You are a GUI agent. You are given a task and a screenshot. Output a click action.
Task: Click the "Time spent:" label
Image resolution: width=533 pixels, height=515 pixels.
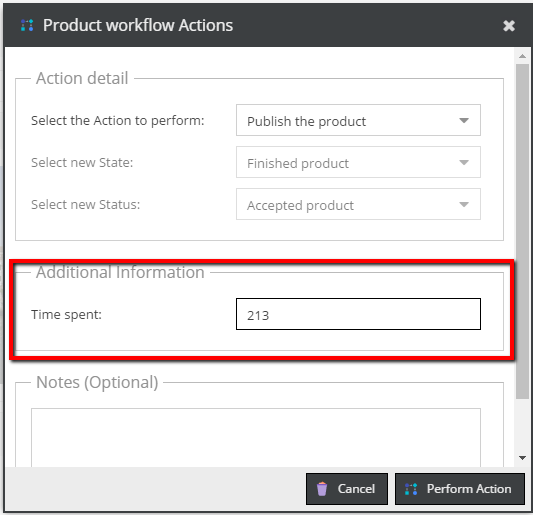pyautogui.click(x=67, y=315)
